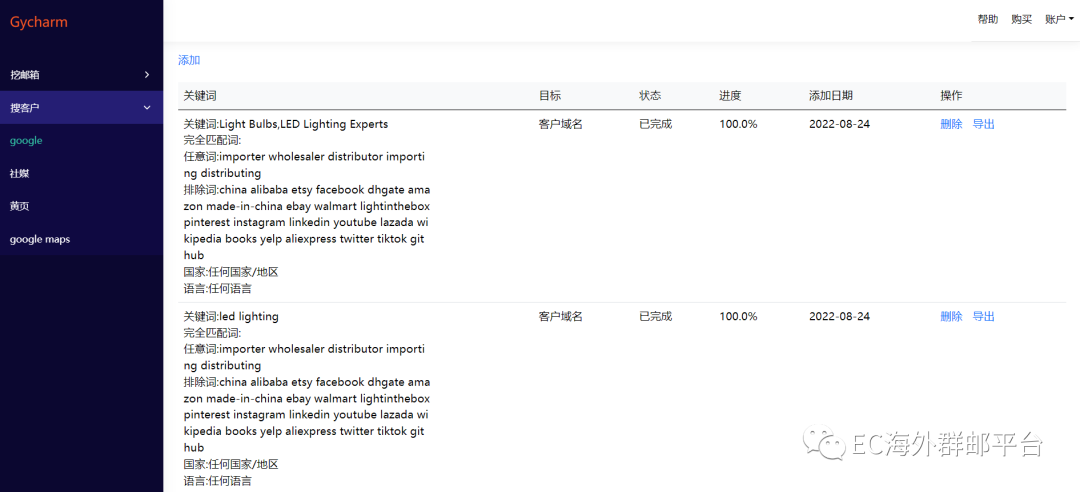Click the 进度 column header

pos(730,96)
